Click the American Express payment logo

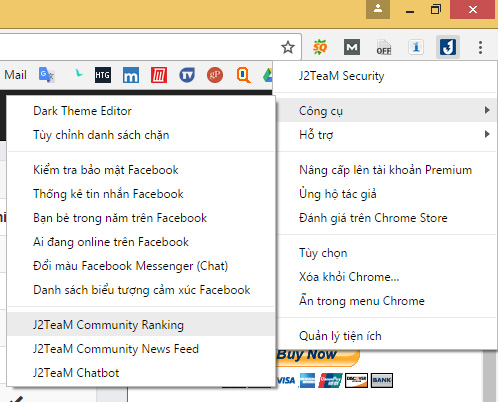point(307,380)
